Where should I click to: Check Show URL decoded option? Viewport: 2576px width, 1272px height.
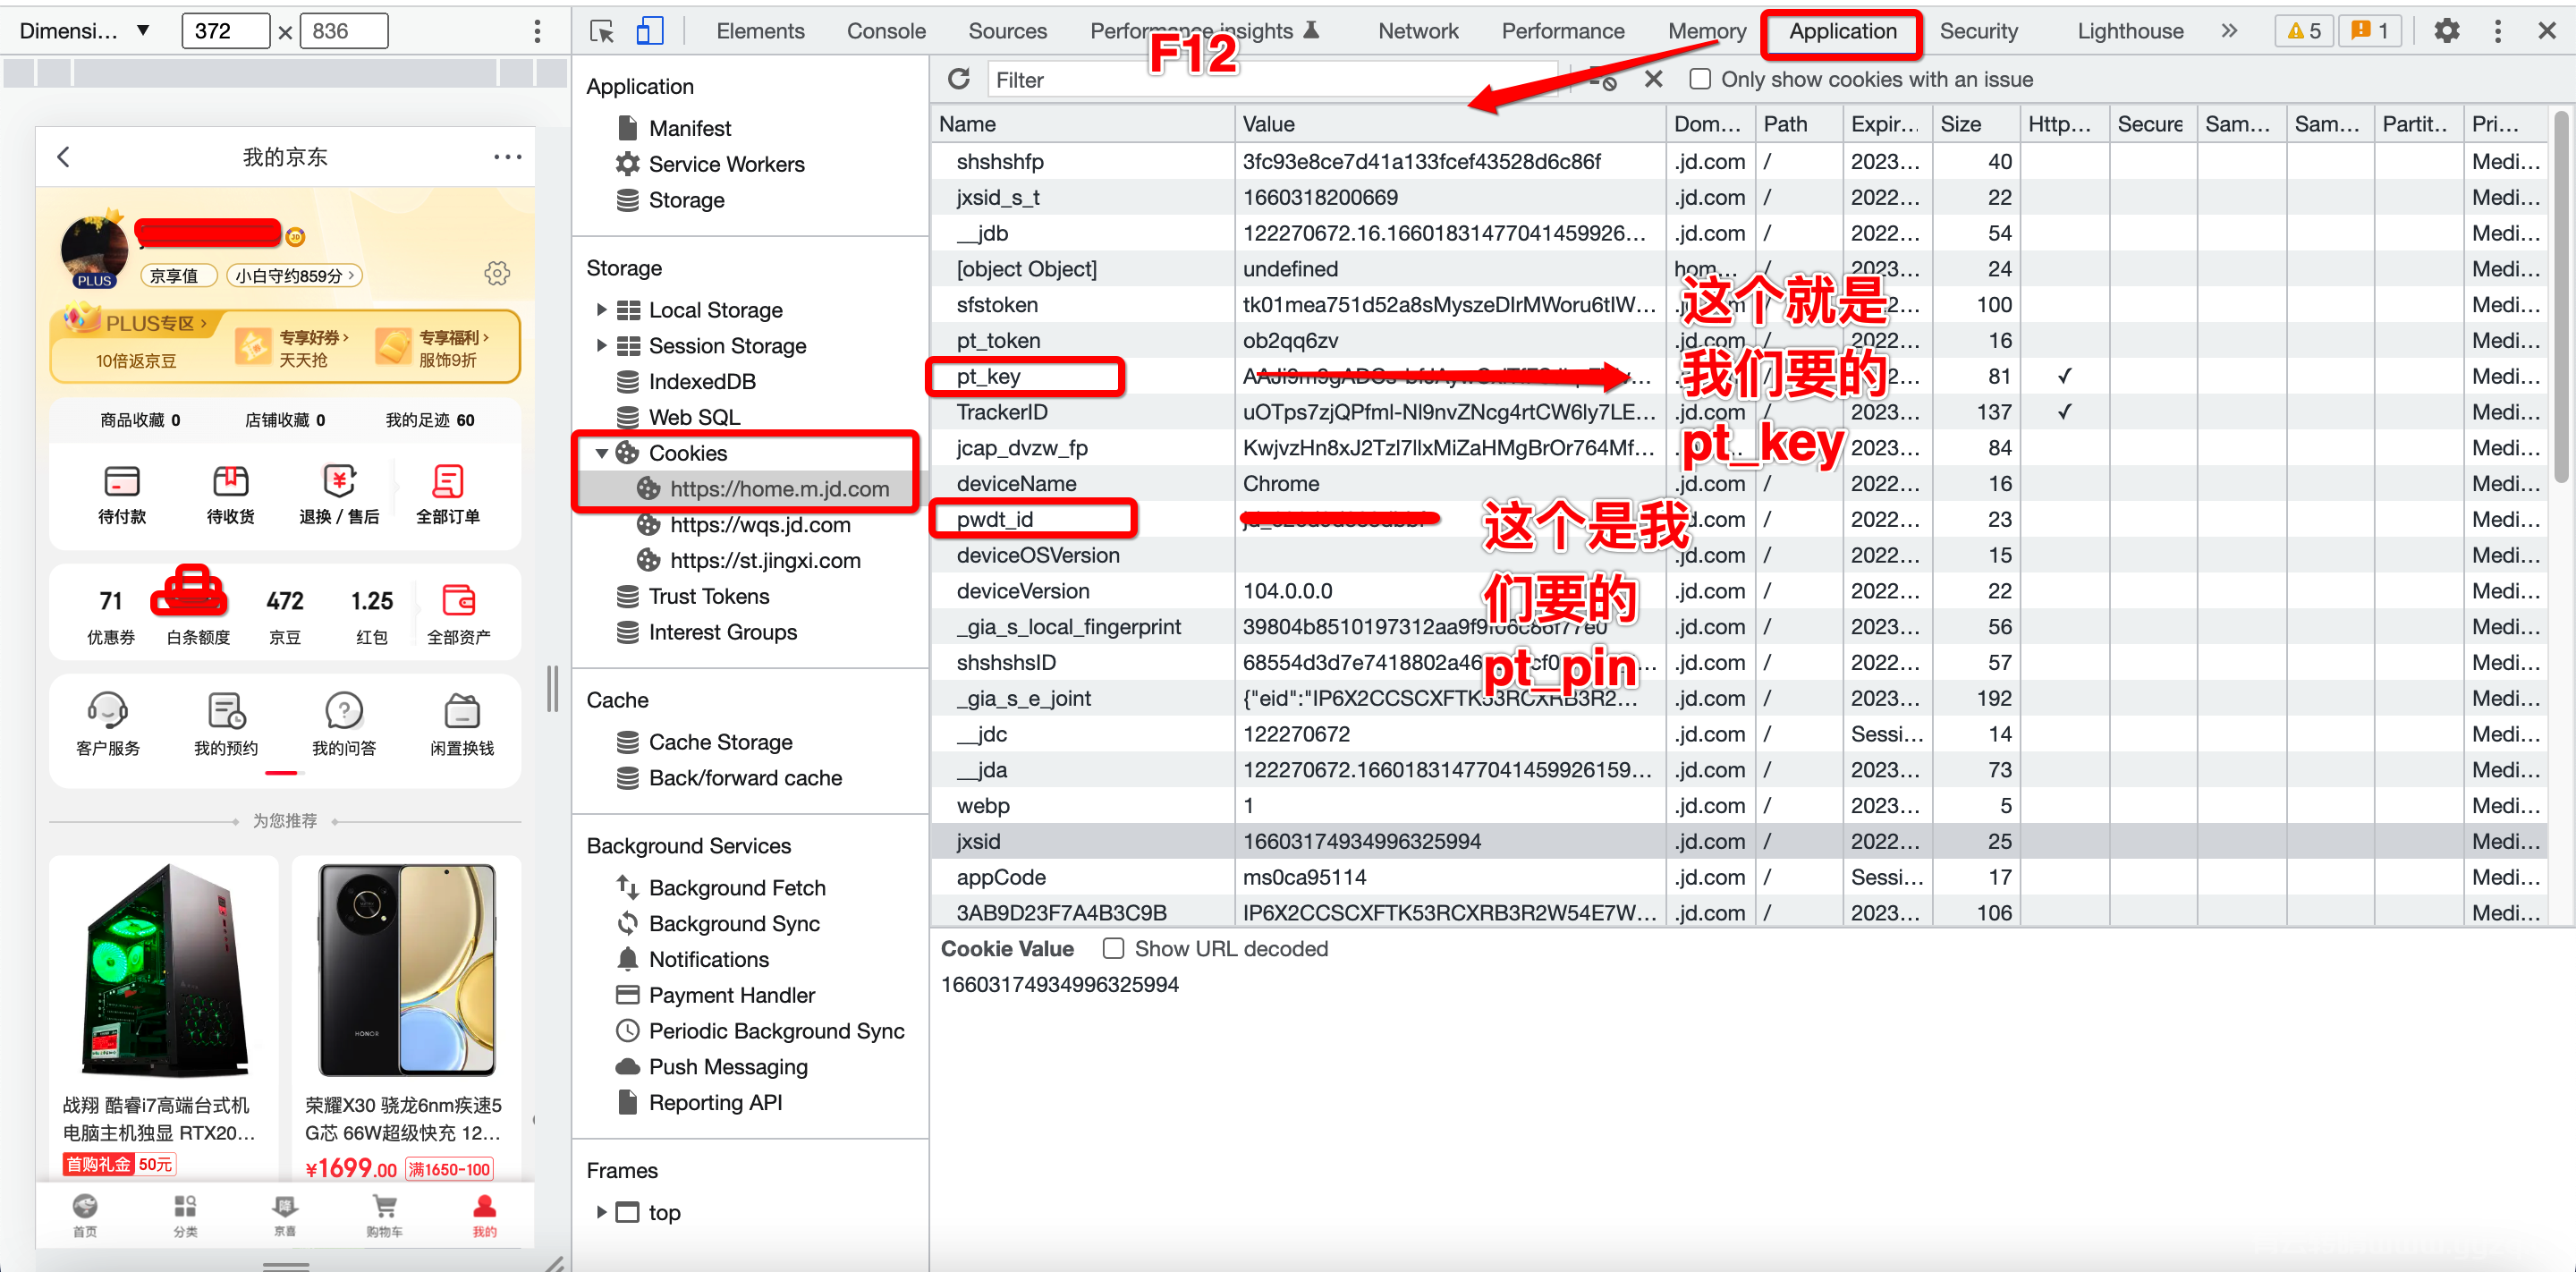(x=1113, y=948)
